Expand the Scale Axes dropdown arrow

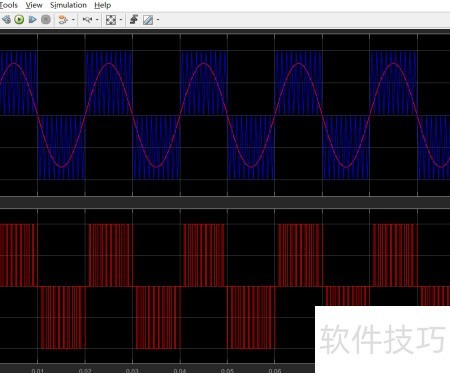(121, 20)
